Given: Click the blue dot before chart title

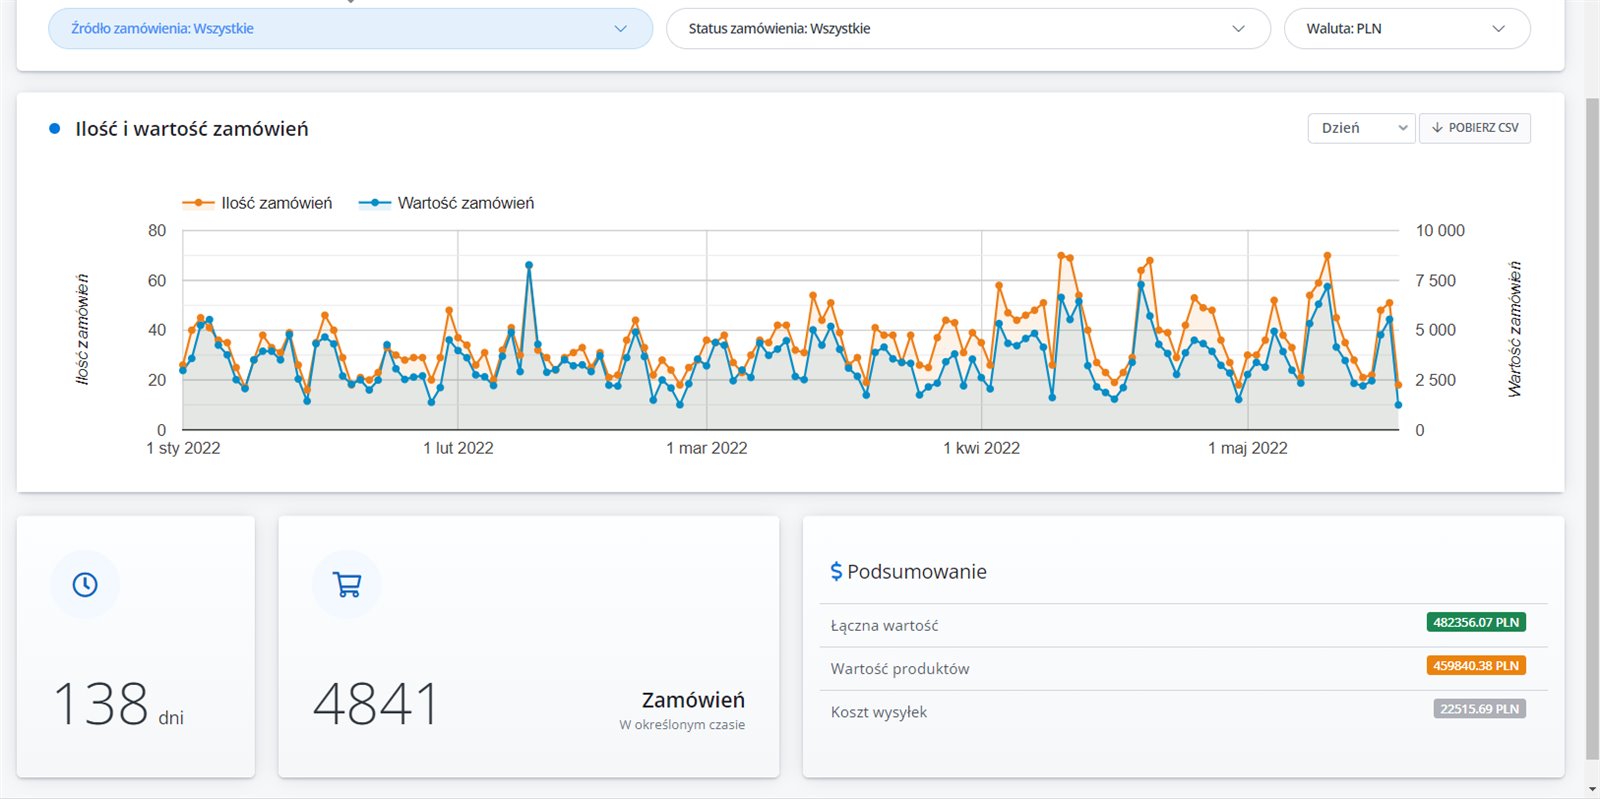Looking at the screenshot, I should point(55,129).
